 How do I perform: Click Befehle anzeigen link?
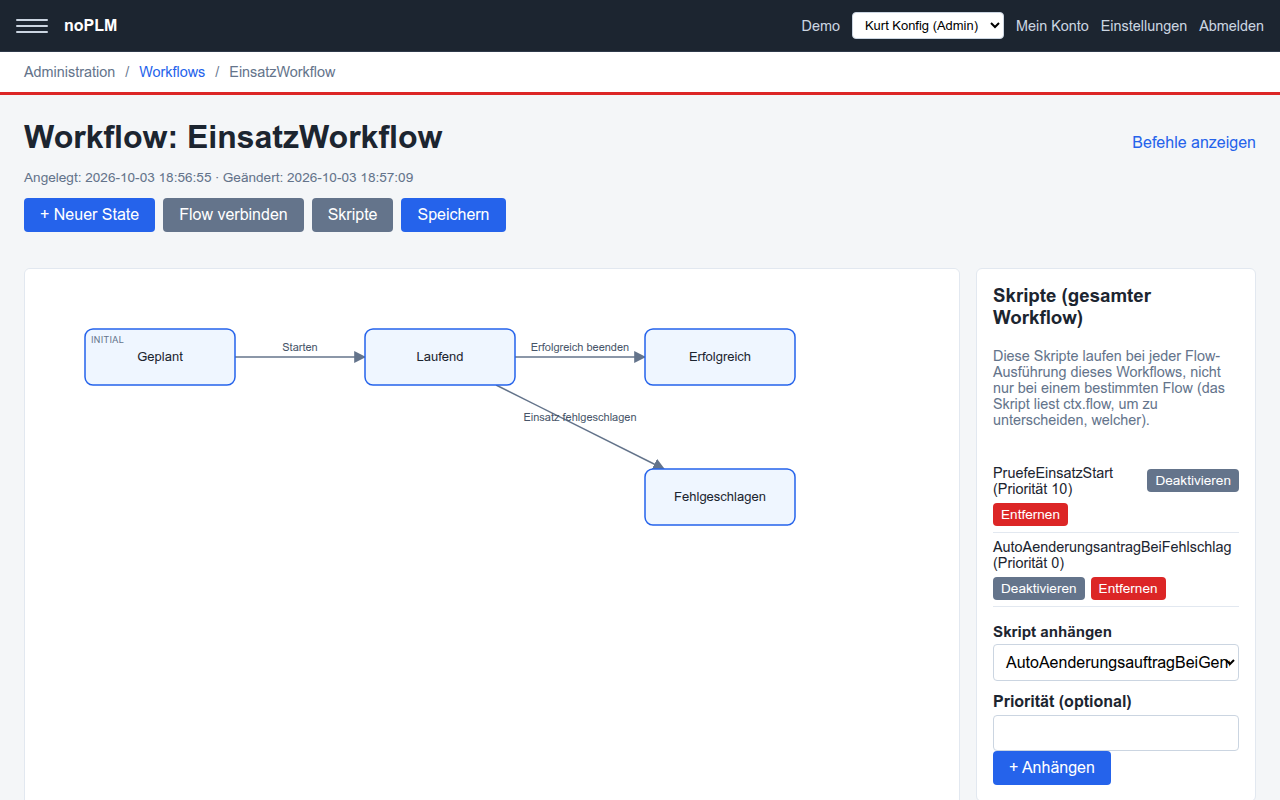click(1194, 142)
